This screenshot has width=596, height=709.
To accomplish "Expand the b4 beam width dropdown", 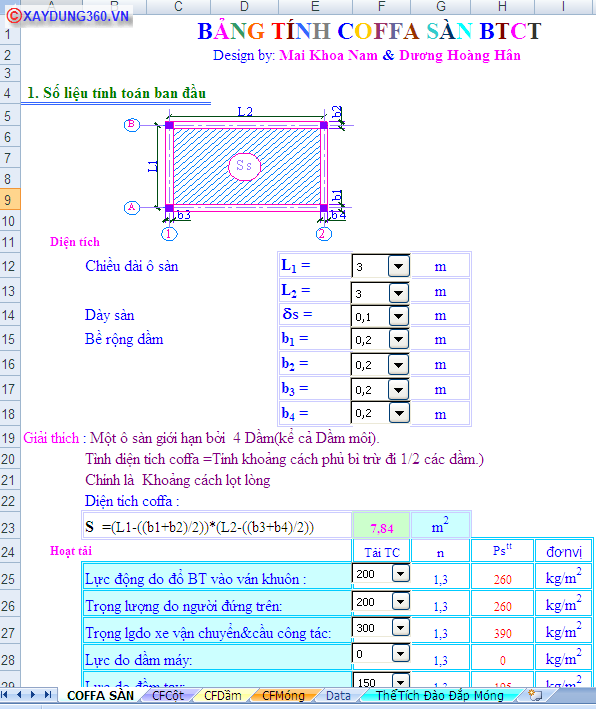I will (399, 412).
